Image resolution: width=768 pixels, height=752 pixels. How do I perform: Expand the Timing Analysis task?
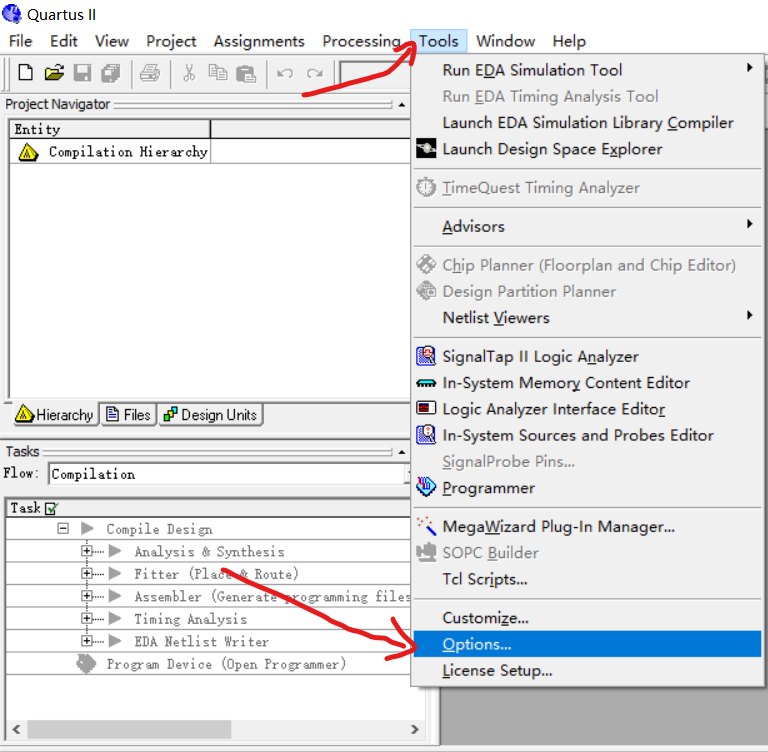87,619
